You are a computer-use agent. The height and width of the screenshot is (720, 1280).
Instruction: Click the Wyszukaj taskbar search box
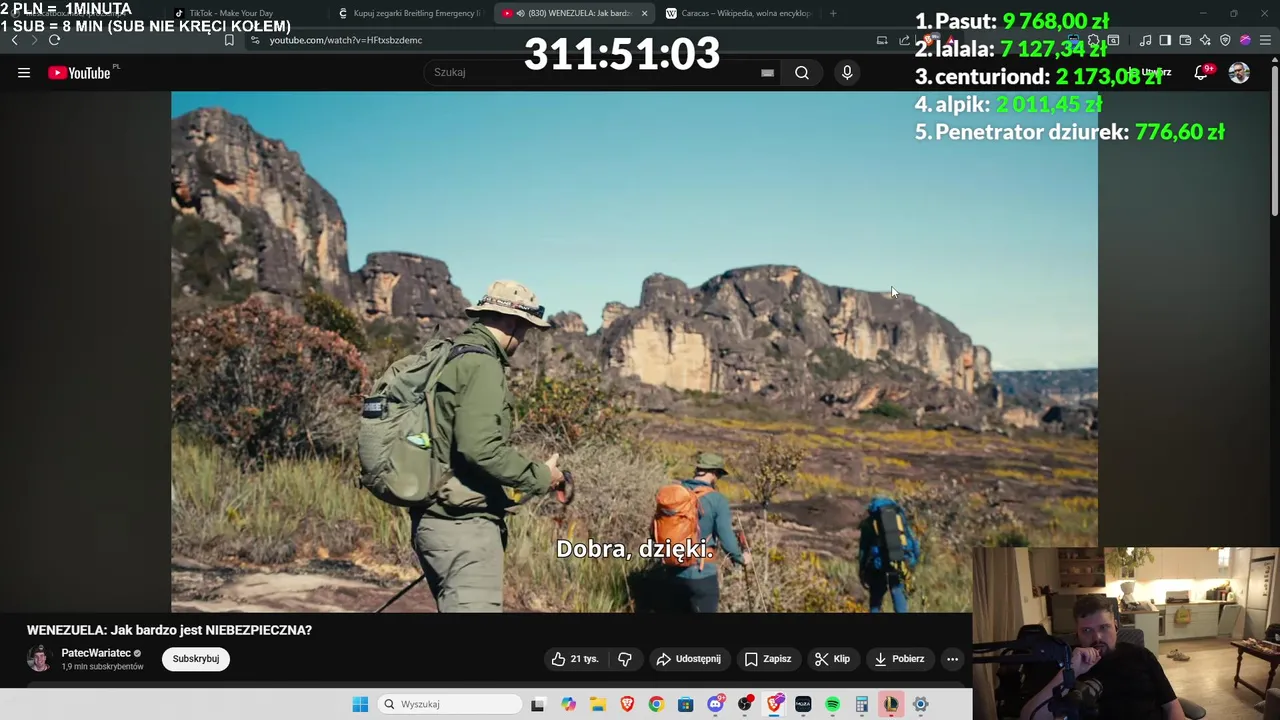[x=450, y=704]
